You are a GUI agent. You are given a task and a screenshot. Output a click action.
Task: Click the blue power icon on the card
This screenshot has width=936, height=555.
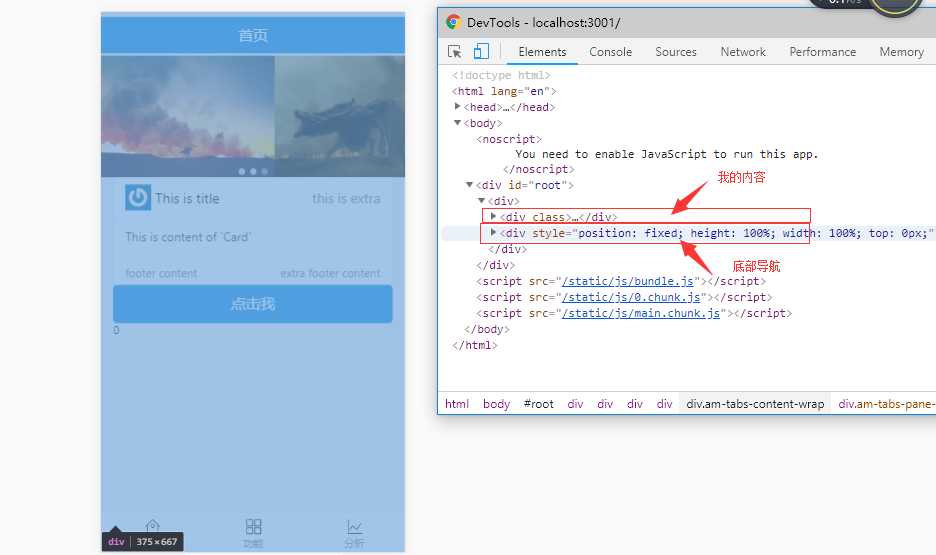[x=138, y=198]
